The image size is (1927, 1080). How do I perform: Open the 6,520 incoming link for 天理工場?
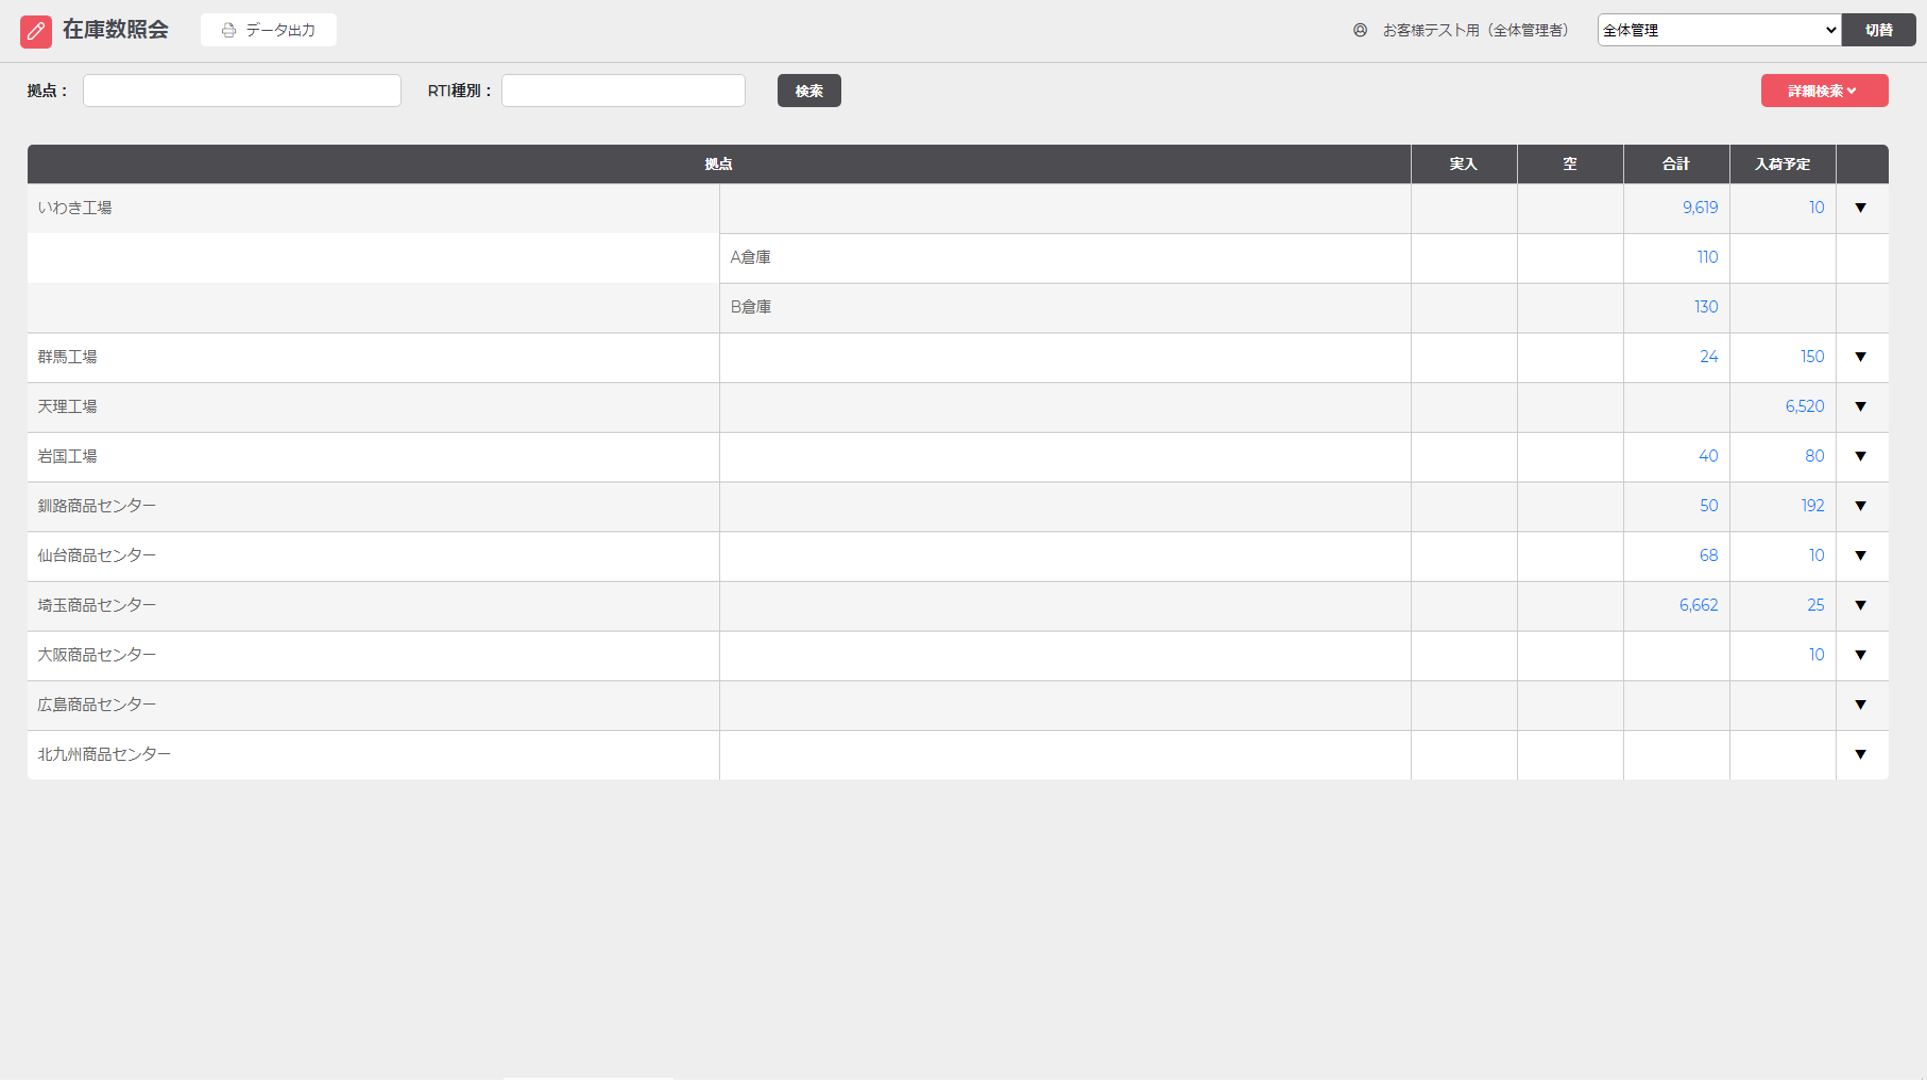pyautogui.click(x=1804, y=406)
